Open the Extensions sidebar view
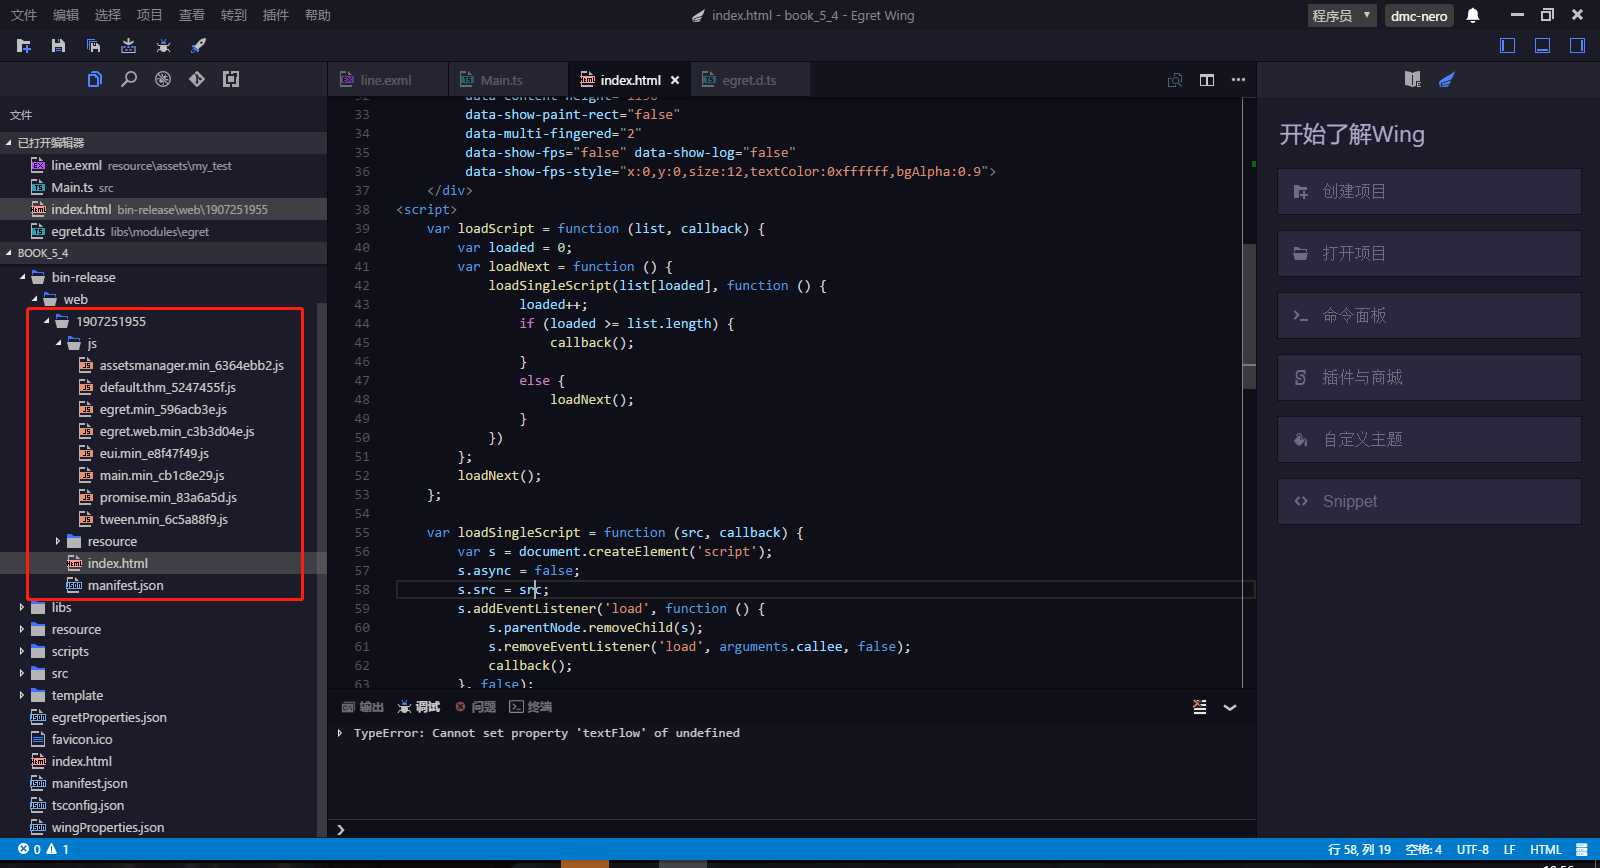The image size is (1600, 868). pyautogui.click(x=231, y=79)
